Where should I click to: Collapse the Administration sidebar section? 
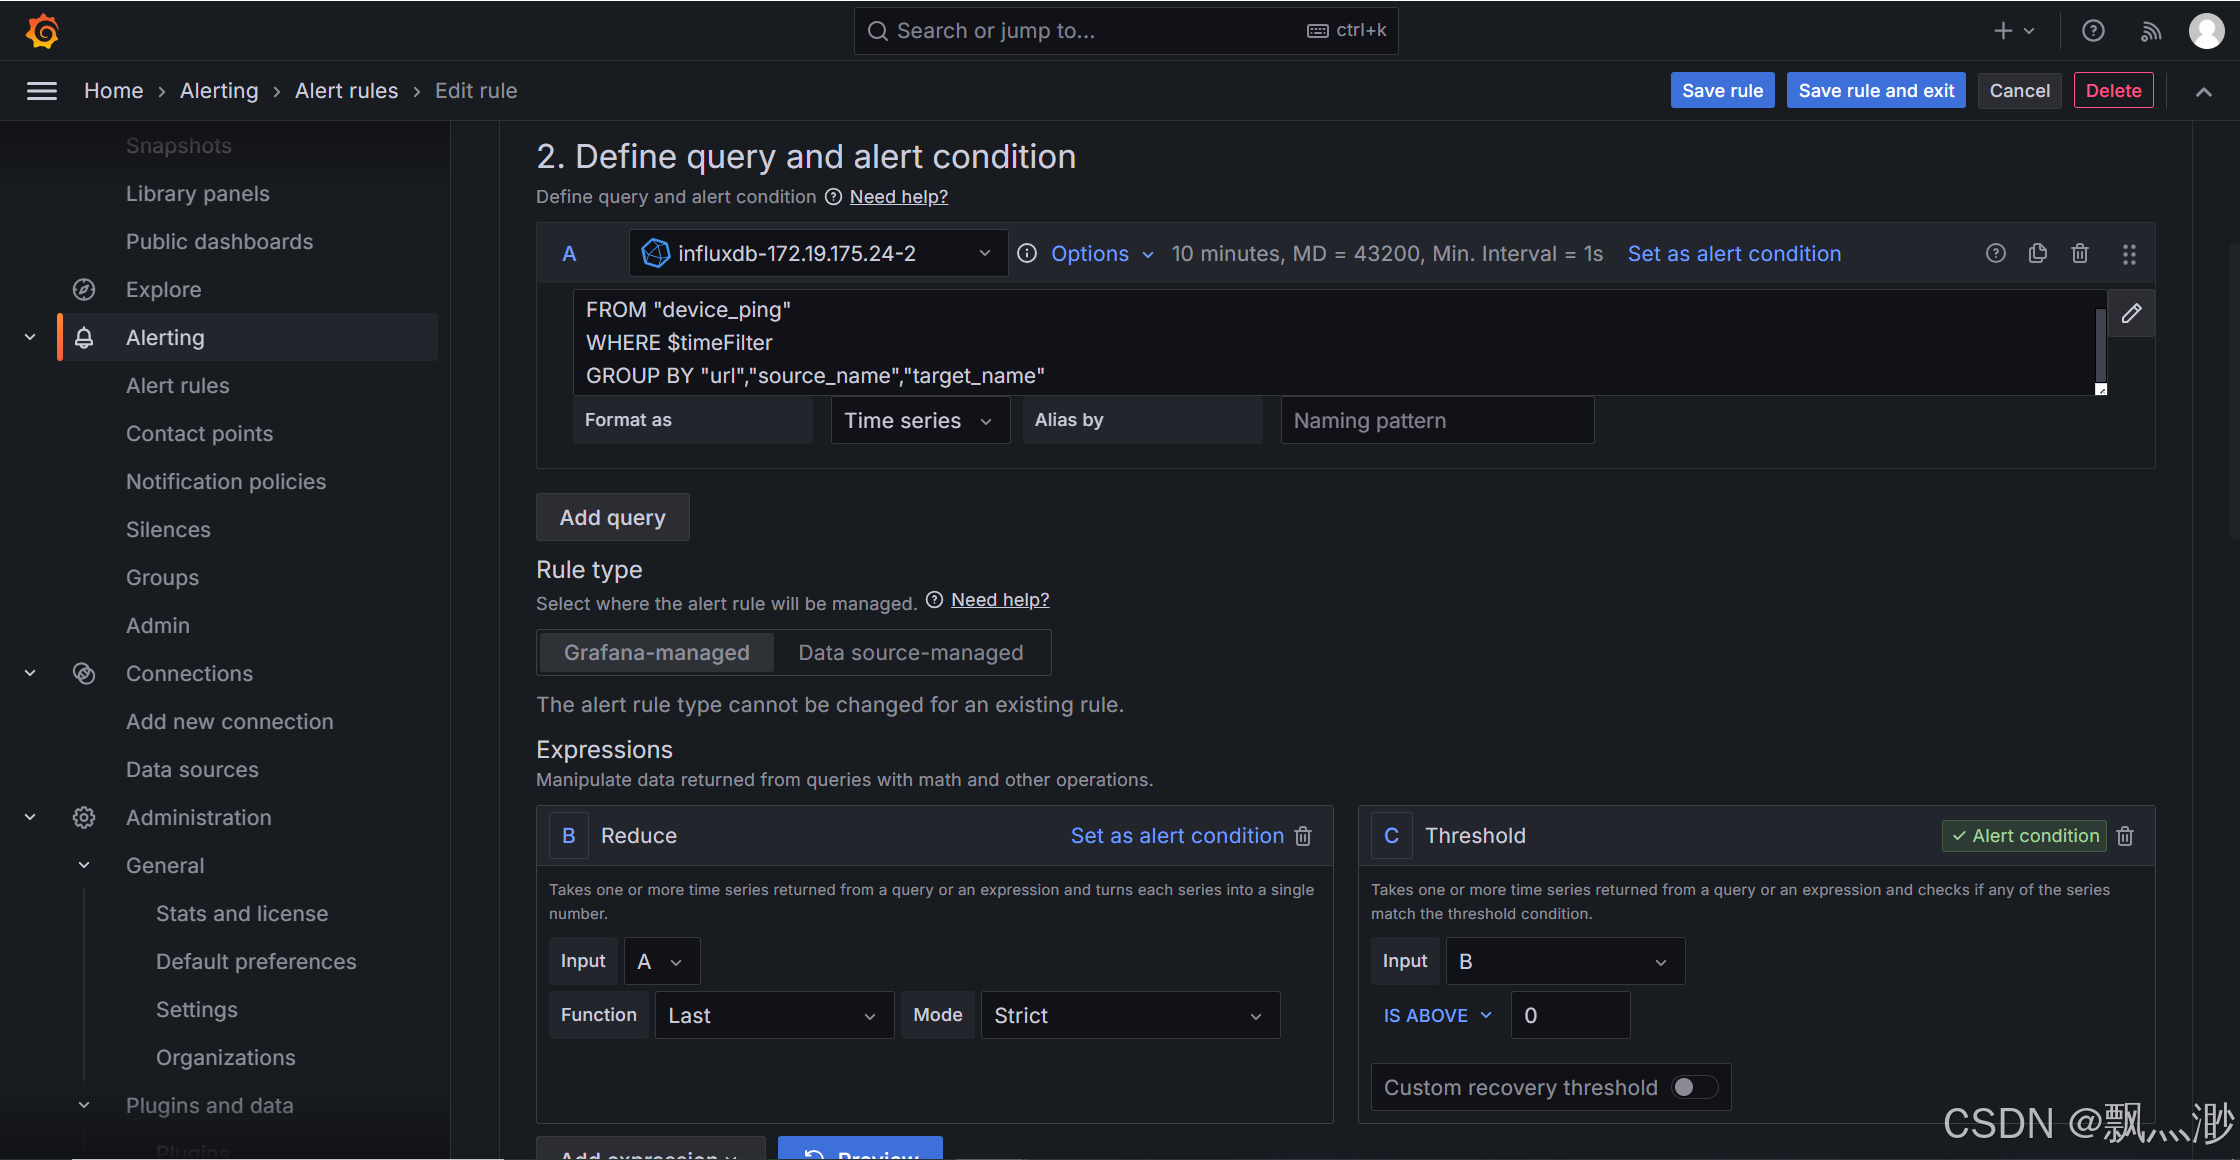(30, 818)
